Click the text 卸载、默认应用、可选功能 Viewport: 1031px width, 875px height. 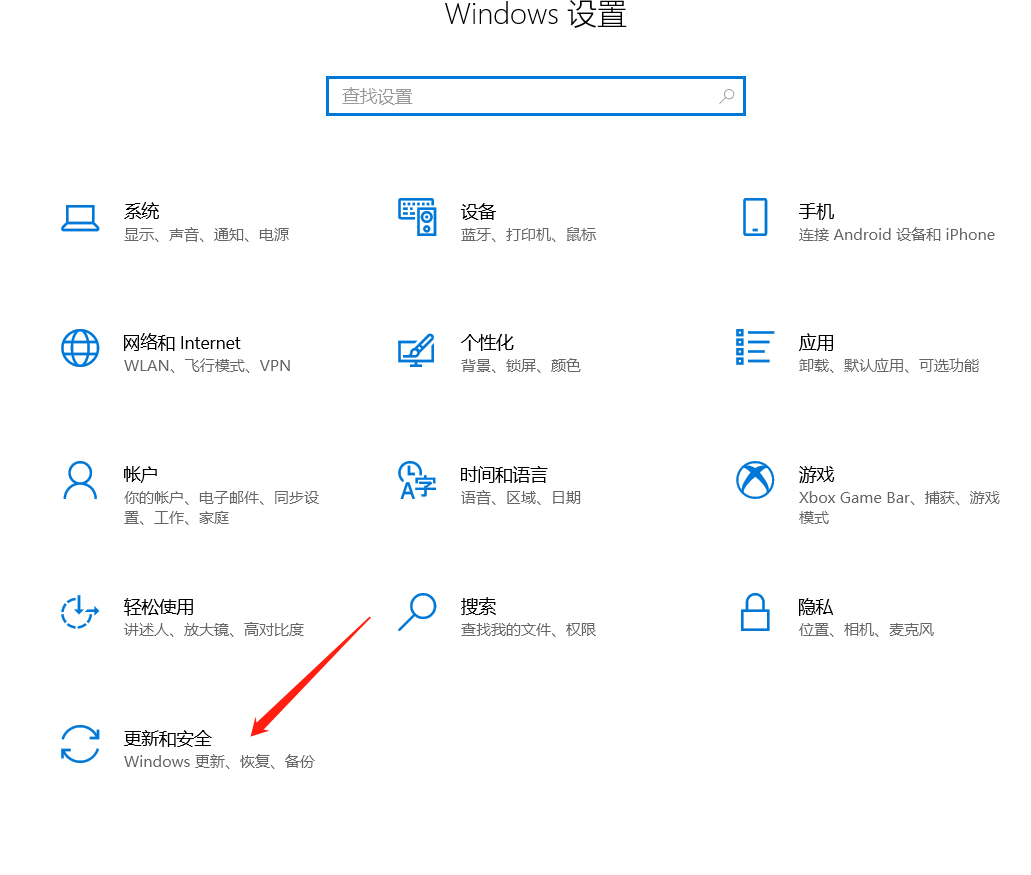pyautogui.click(x=889, y=366)
